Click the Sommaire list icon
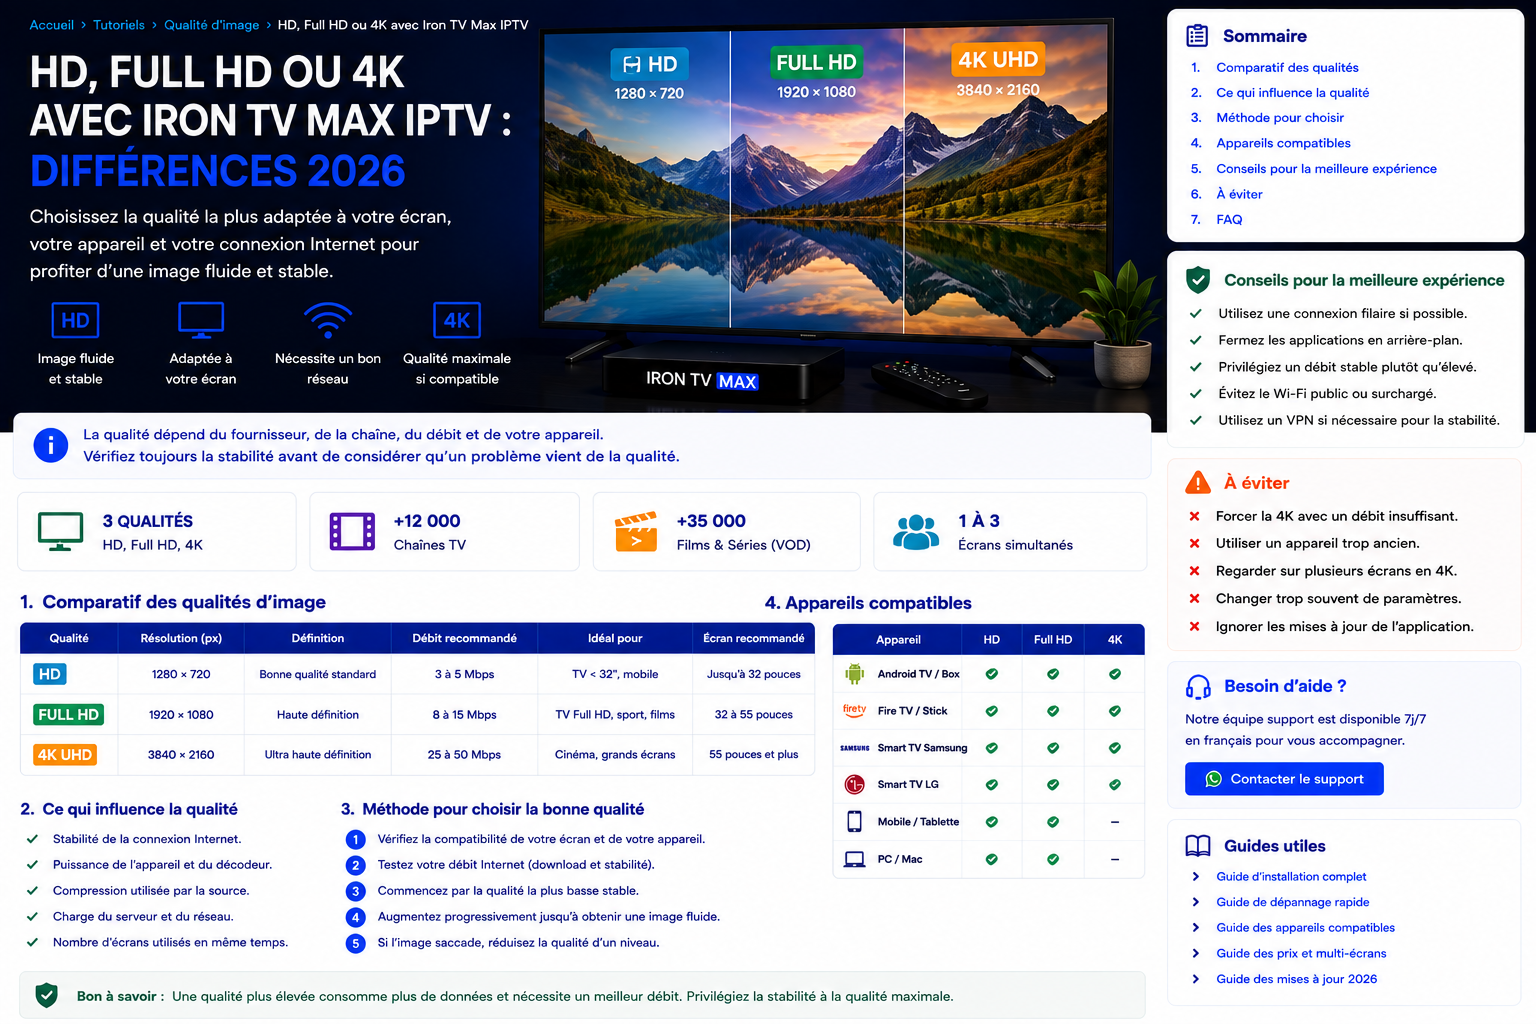This screenshot has height=1024, width=1536. pos(1197,36)
